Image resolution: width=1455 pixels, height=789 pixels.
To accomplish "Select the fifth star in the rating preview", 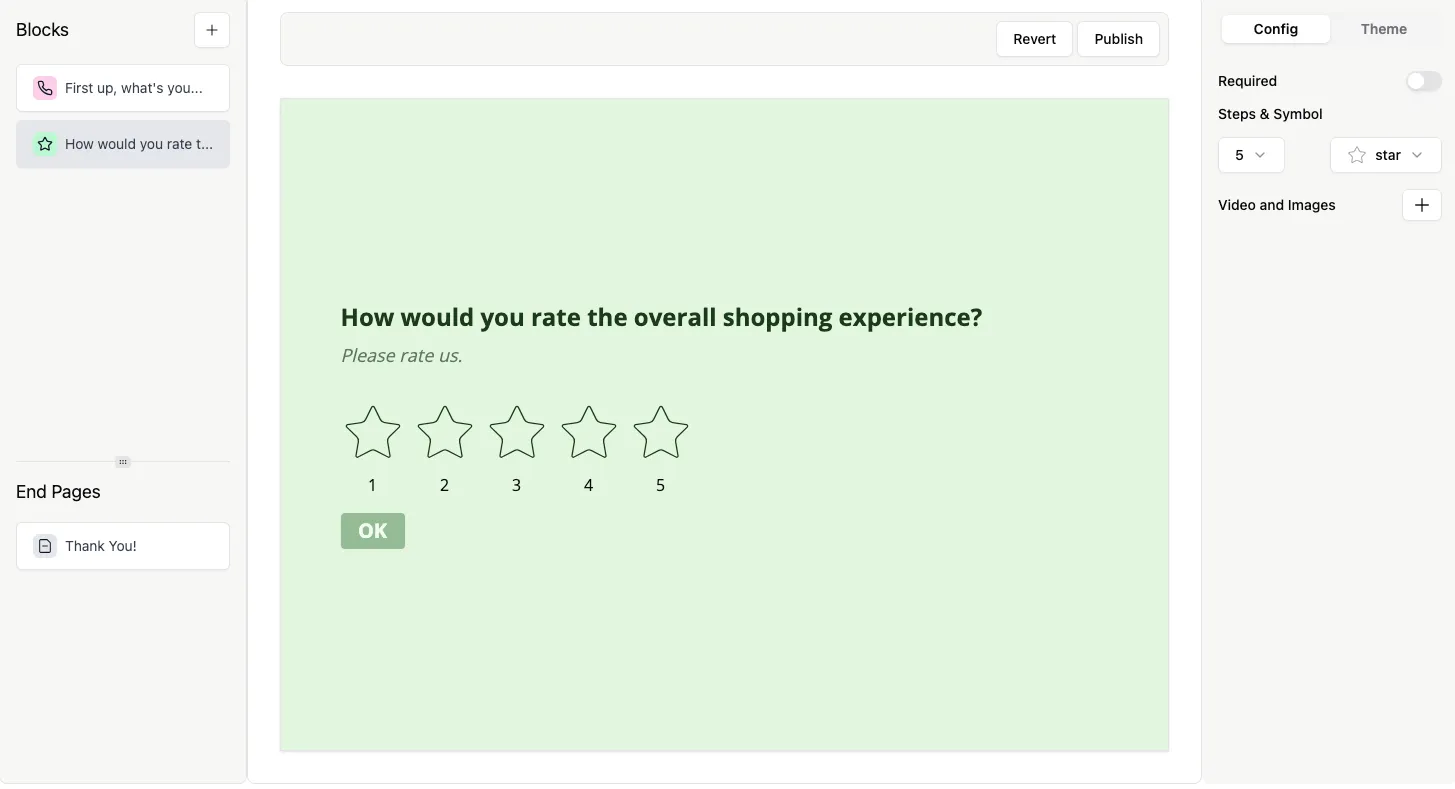I will [660, 432].
